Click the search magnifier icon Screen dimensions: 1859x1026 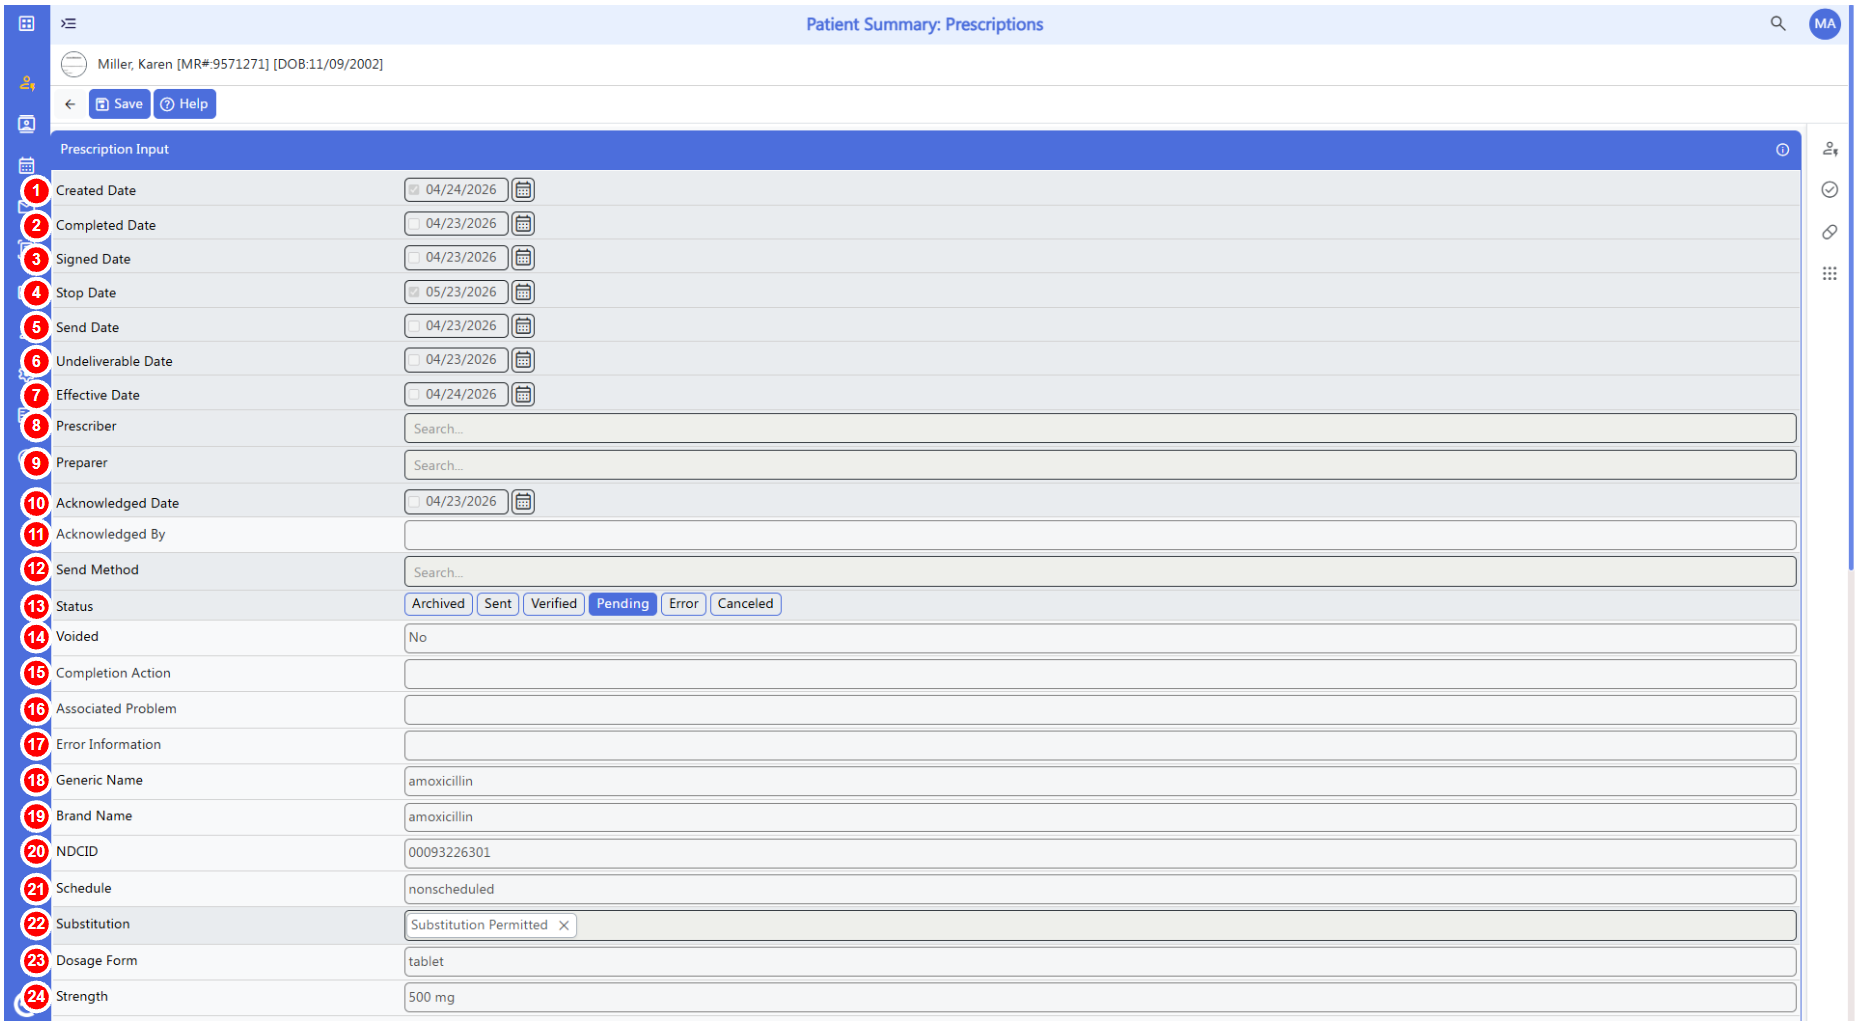click(x=1777, y=23)
